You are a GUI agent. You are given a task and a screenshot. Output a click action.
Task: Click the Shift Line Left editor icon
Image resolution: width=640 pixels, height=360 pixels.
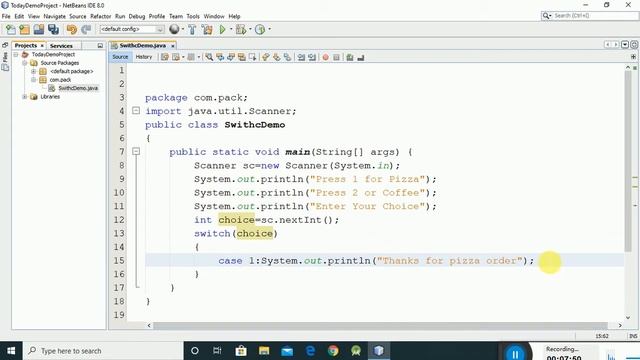pos(301,57)
